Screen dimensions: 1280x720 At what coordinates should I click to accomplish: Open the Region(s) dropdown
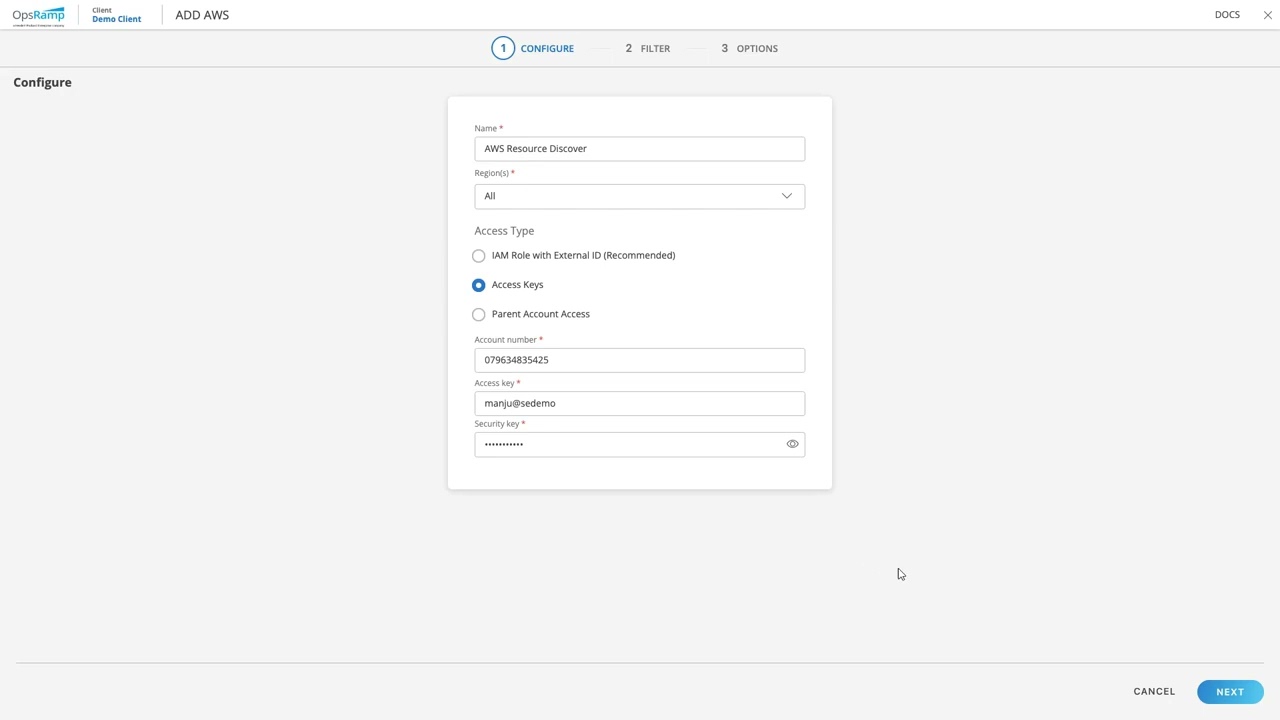pyautogui.click(x=640, y=196)
